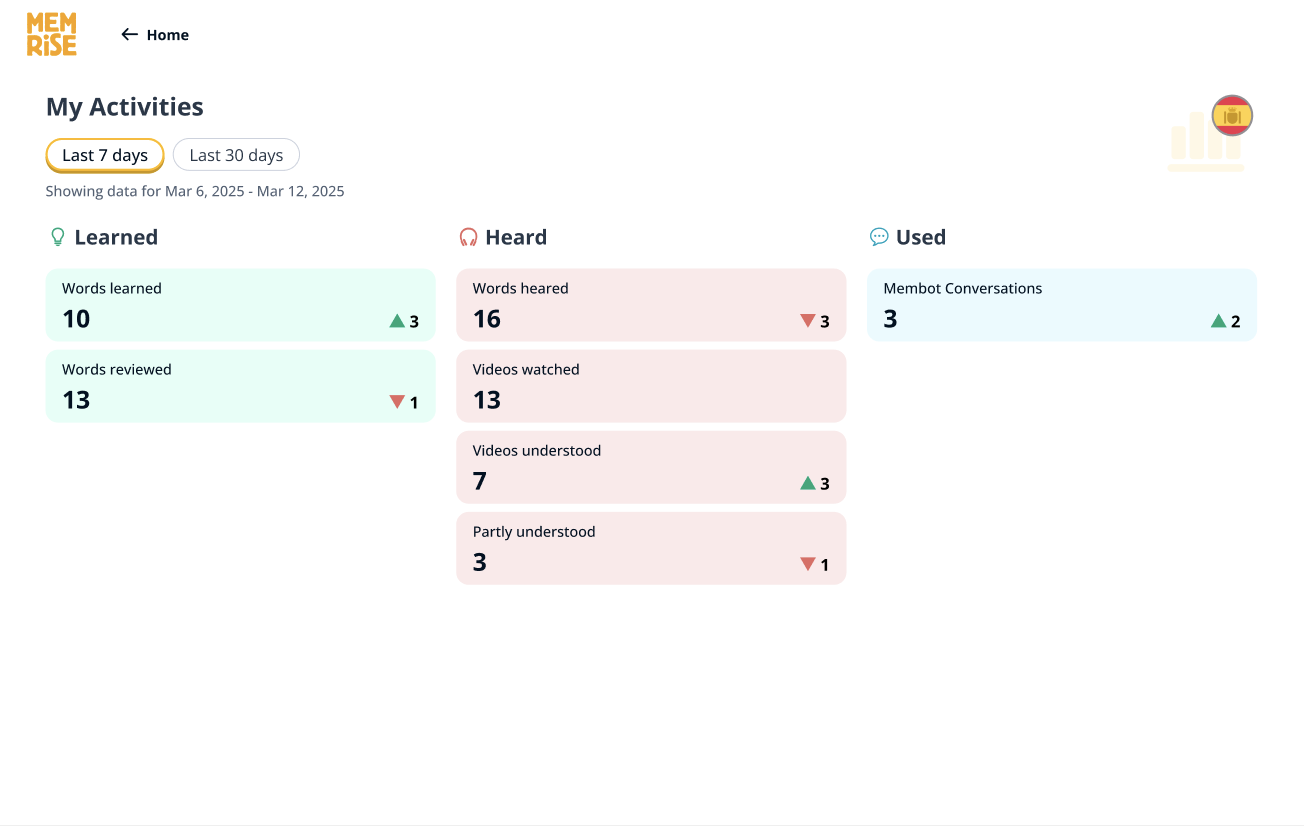Click the Heard headphones icon

[x=468, y=237]
